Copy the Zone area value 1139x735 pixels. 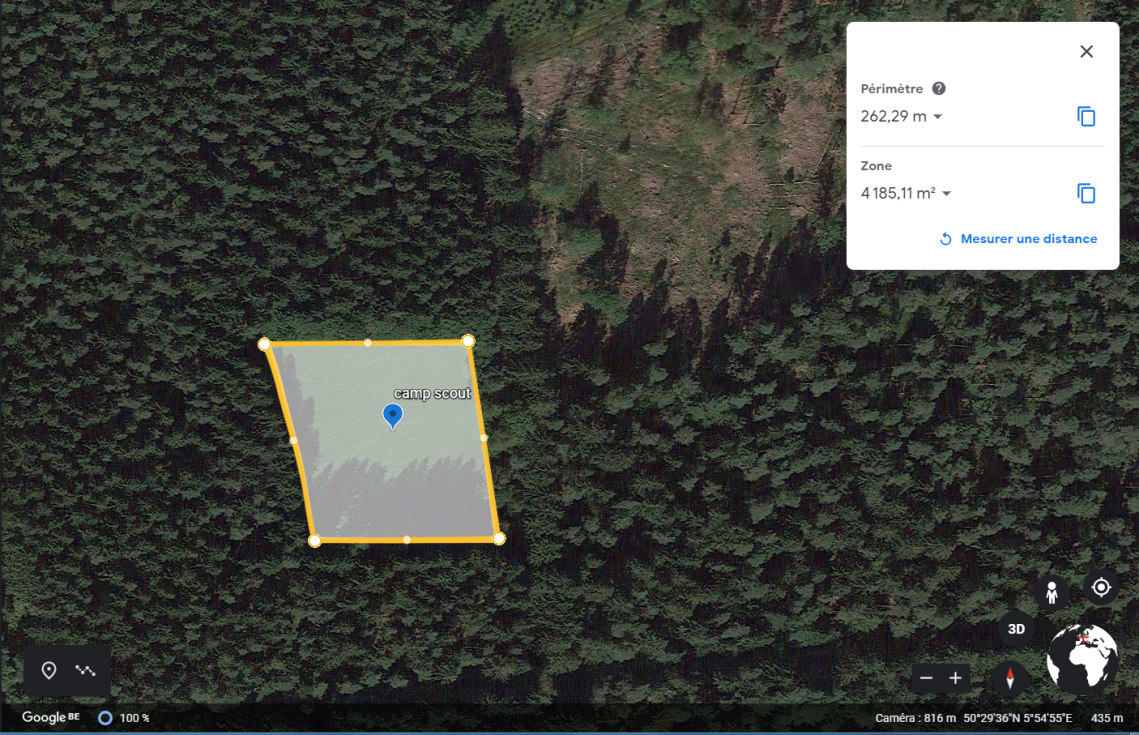tap(1086, 194)
